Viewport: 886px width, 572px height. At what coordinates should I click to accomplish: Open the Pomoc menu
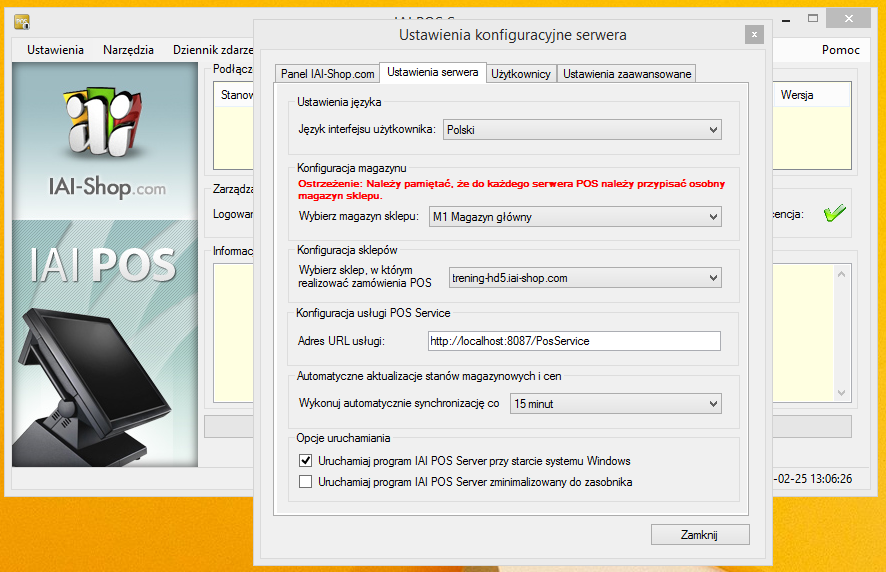tap(840, 50)
